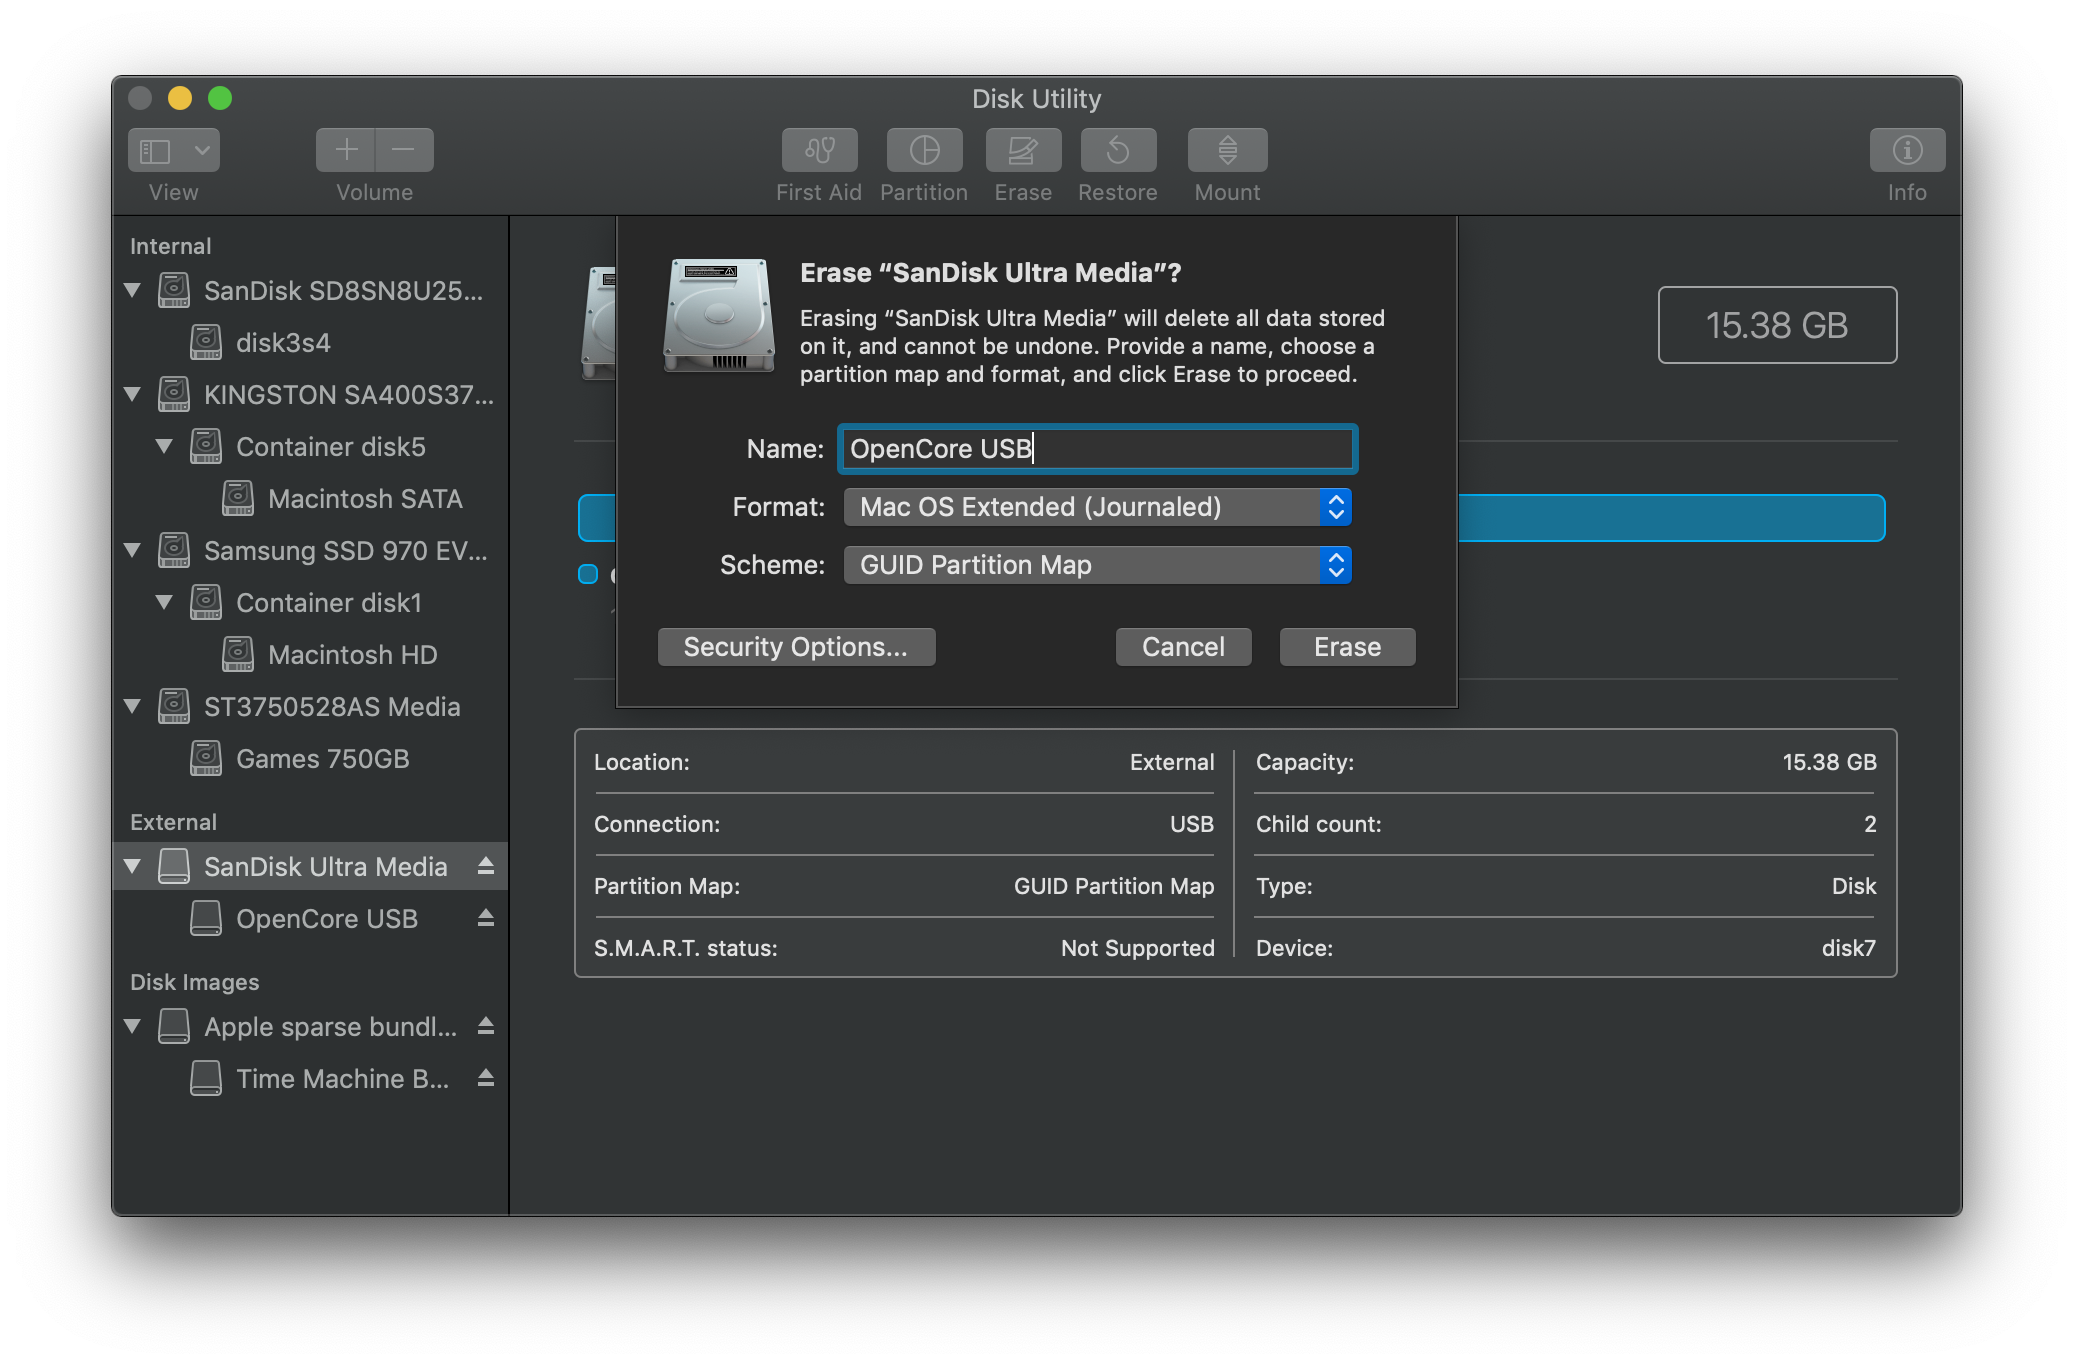
Task: Click the Partition toolbar icon
Action: 924,150
